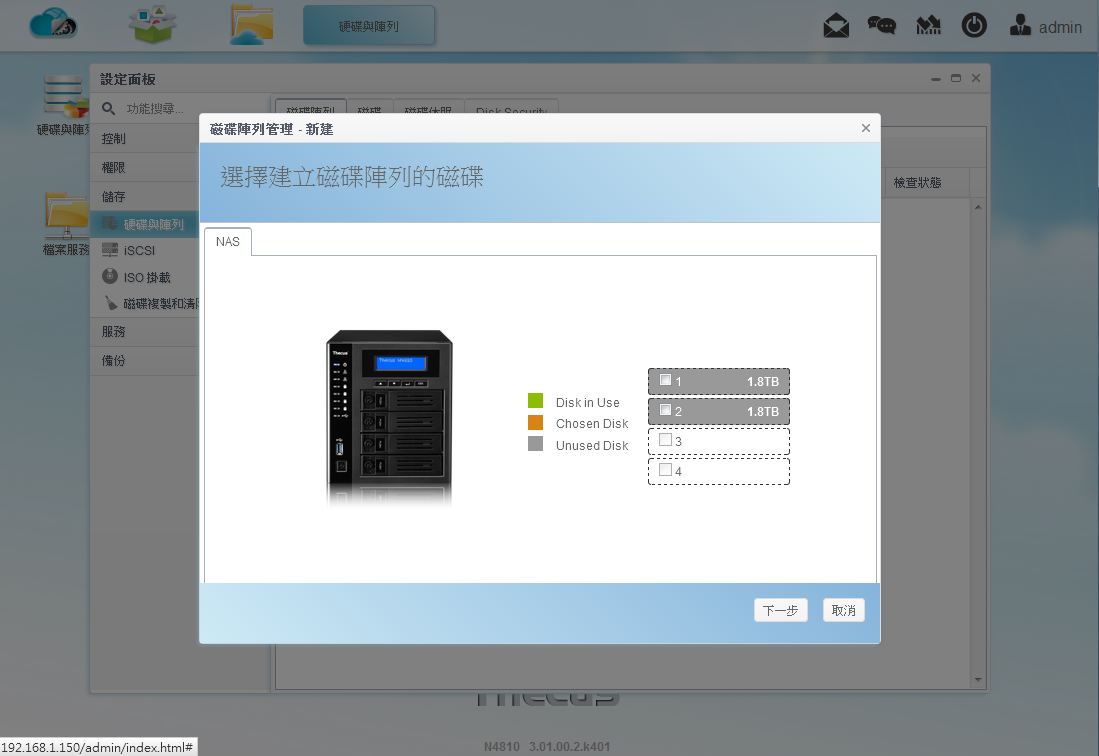Collapse the 儲存 section in settings sidebar
The width and height of the screenshot is (1099, 756).
pyautogui.click(x=145, y=196)
